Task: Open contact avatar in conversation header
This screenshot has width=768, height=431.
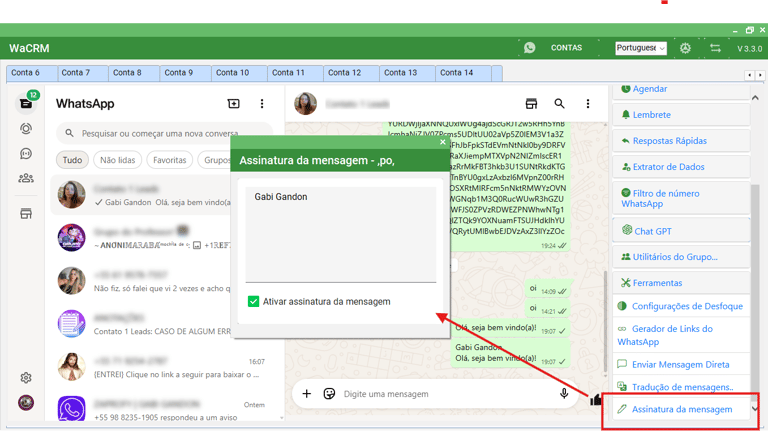Action: click(x=305, y=103)
